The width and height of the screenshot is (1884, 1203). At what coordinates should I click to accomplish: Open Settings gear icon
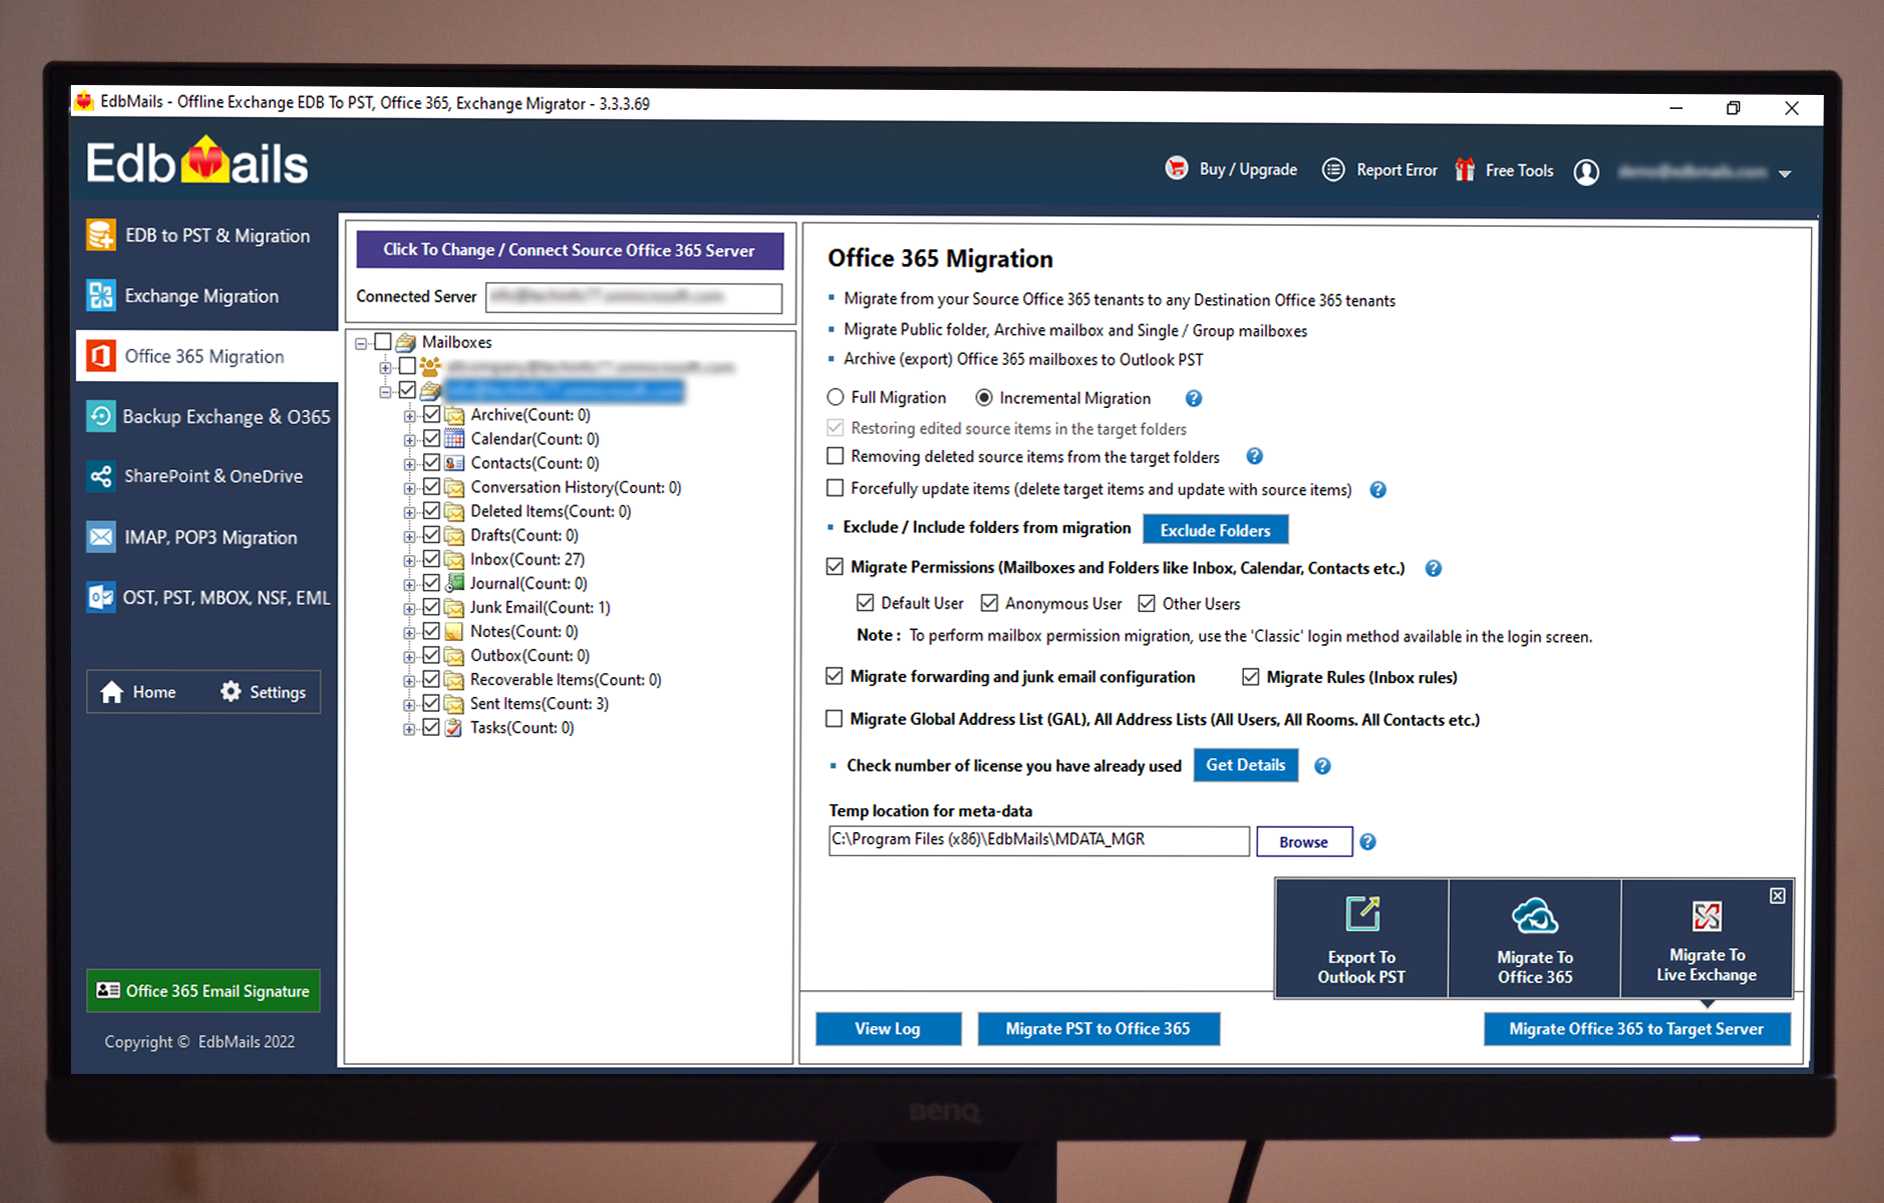(231, 692)
